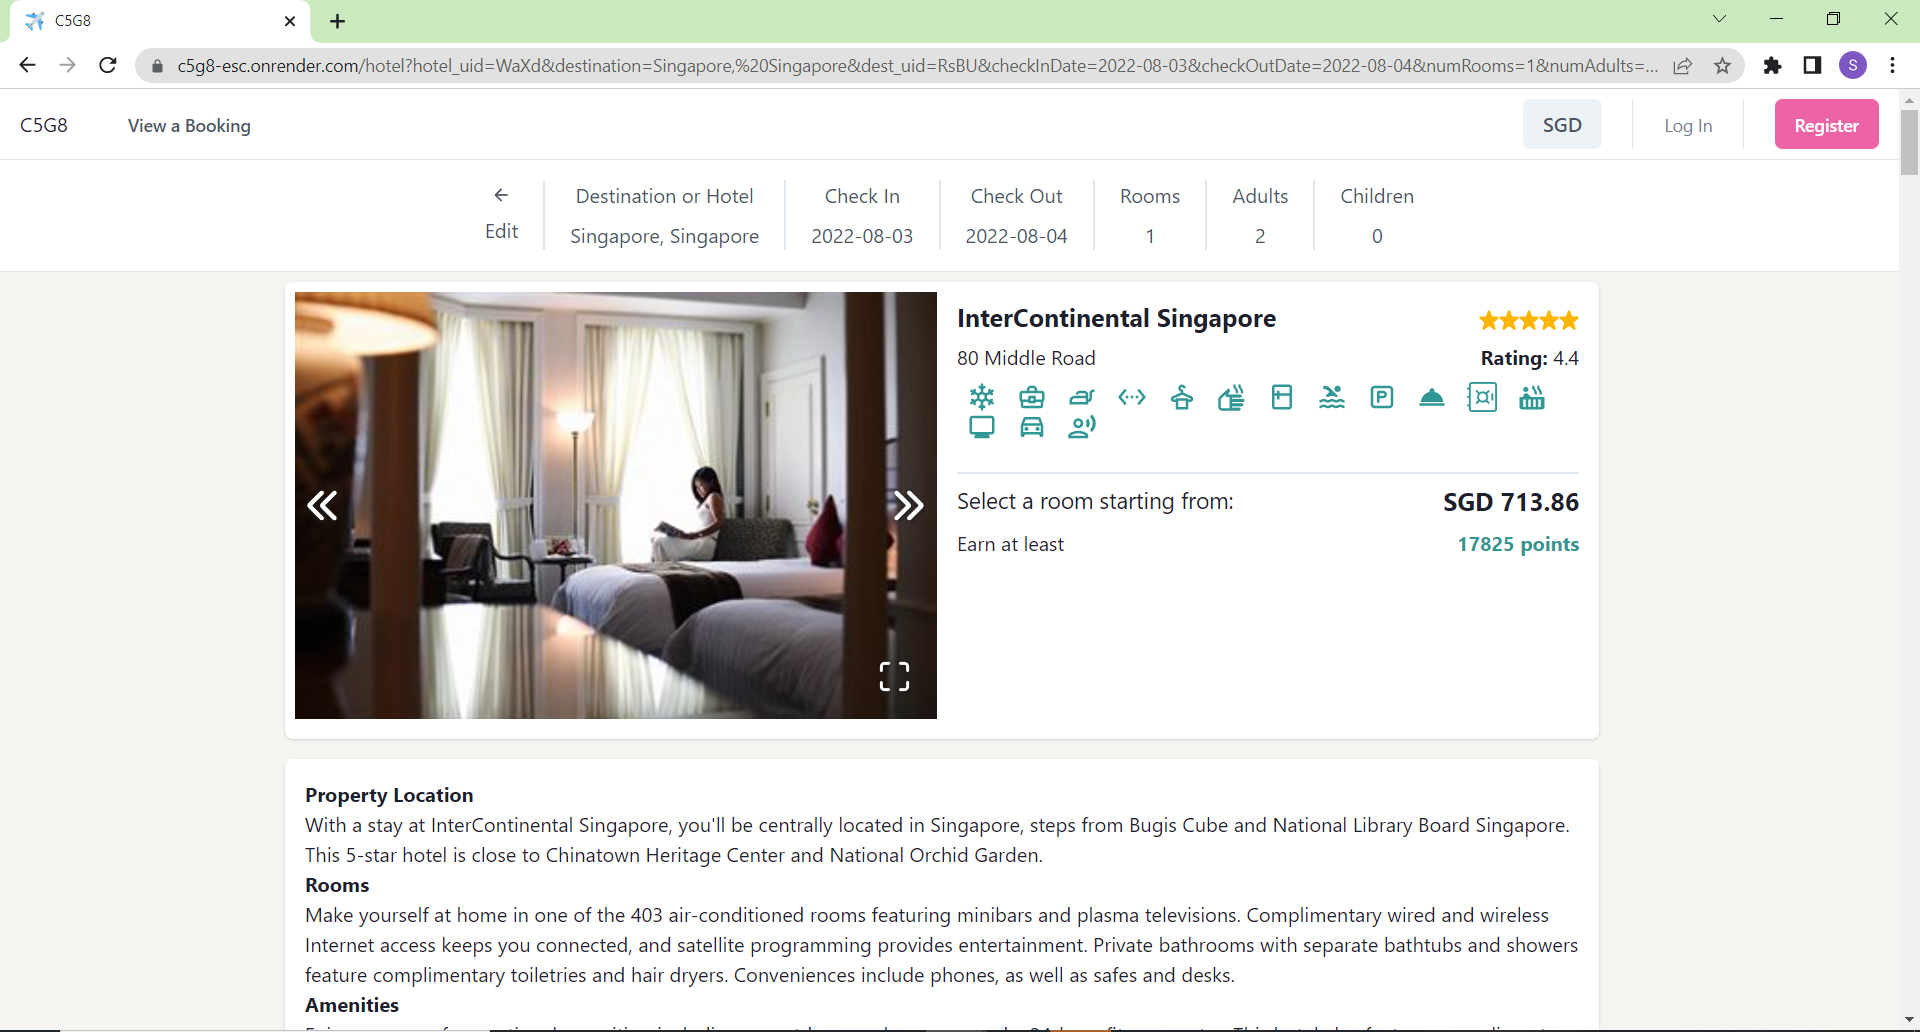Viewport: 1920px width, 1032px height.
Task: Click the Children count field
Action: click(1377, 215)
